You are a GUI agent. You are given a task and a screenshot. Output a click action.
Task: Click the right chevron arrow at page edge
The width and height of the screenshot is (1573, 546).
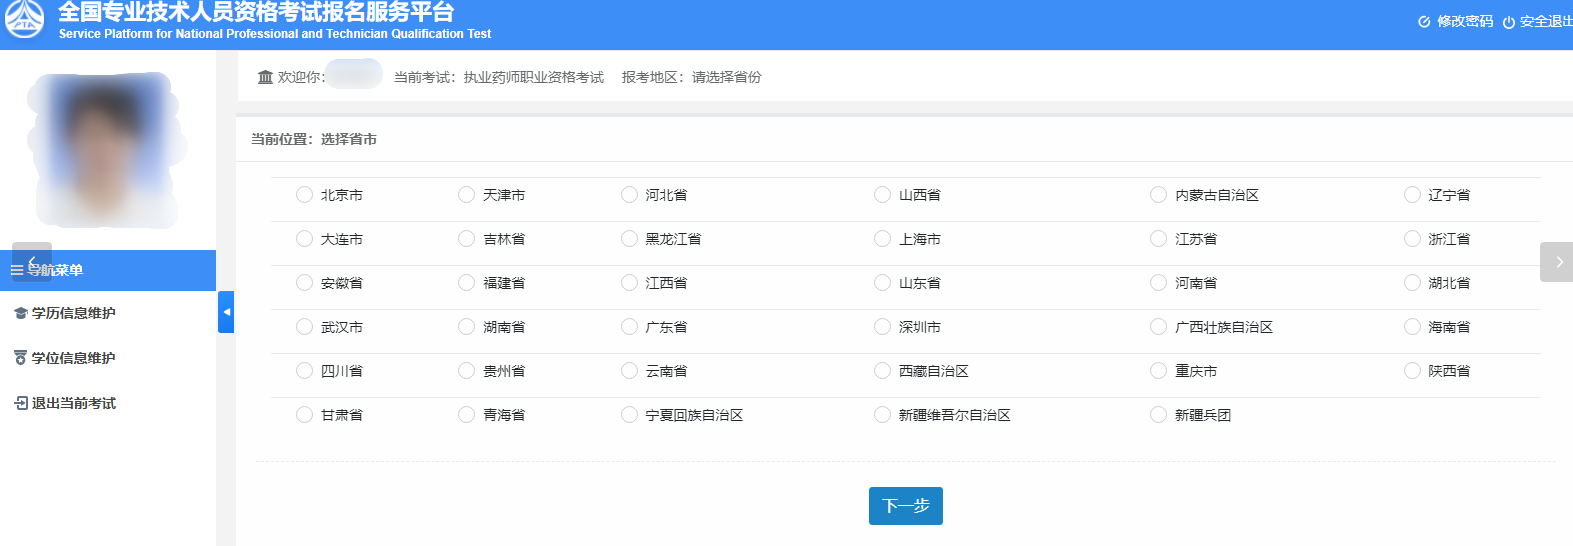point(1558,262)
